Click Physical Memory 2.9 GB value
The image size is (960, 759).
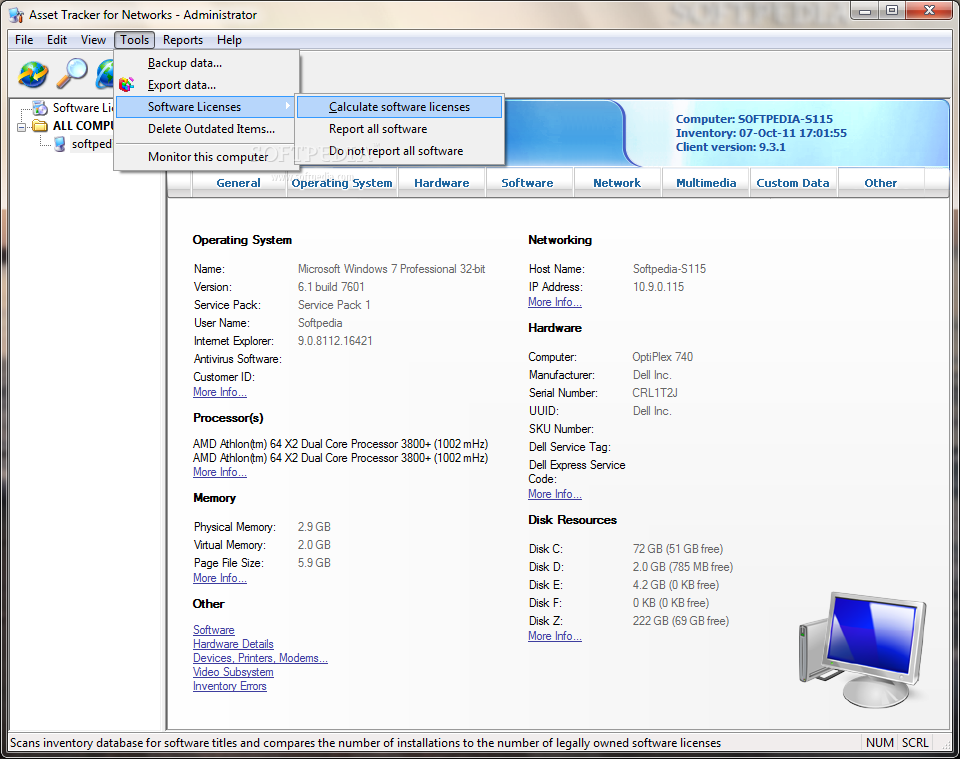click(314, 527)
